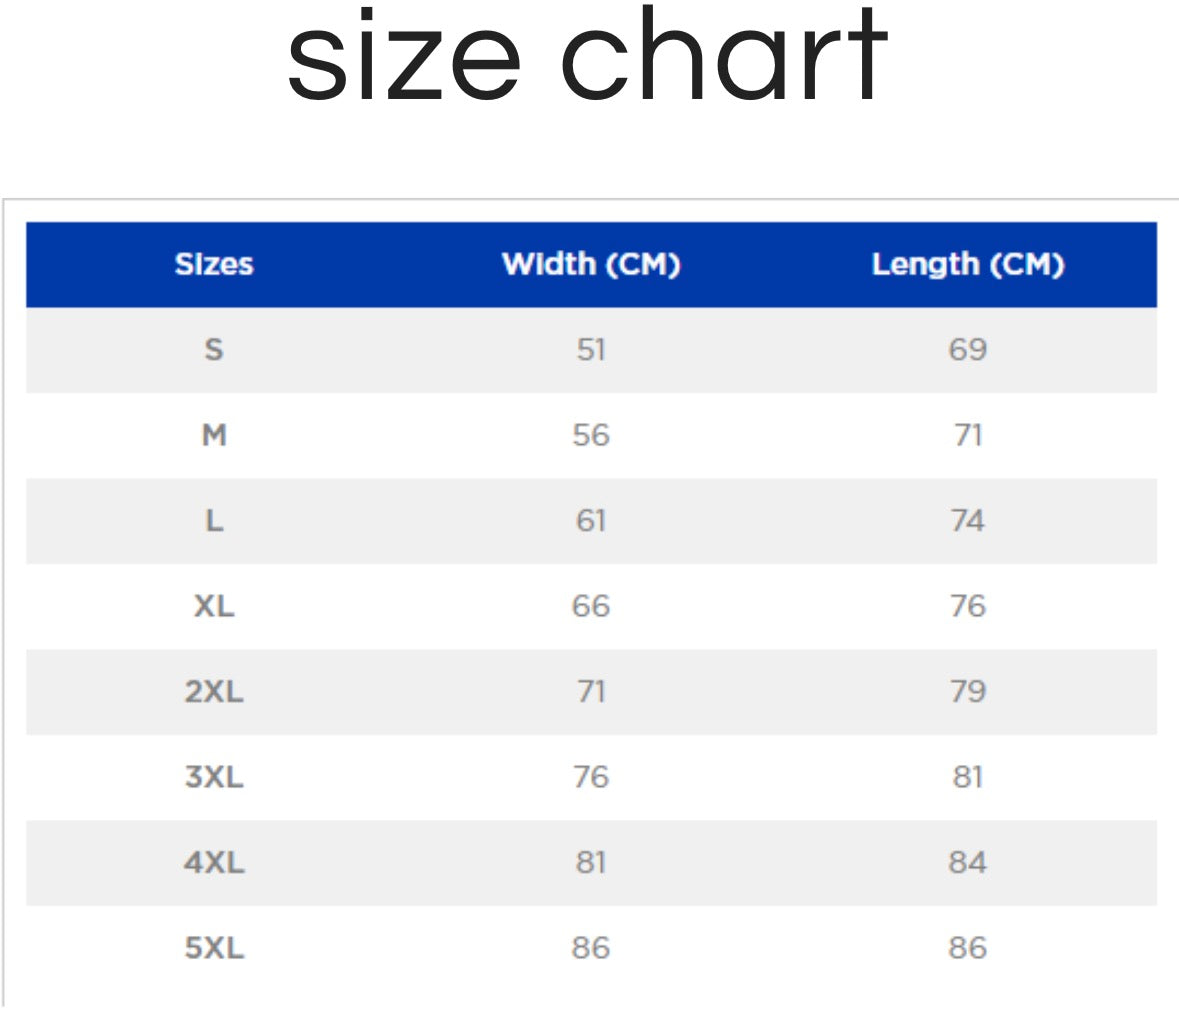
Task: Click the 2XL size label
Action: (x=214, y=691)
